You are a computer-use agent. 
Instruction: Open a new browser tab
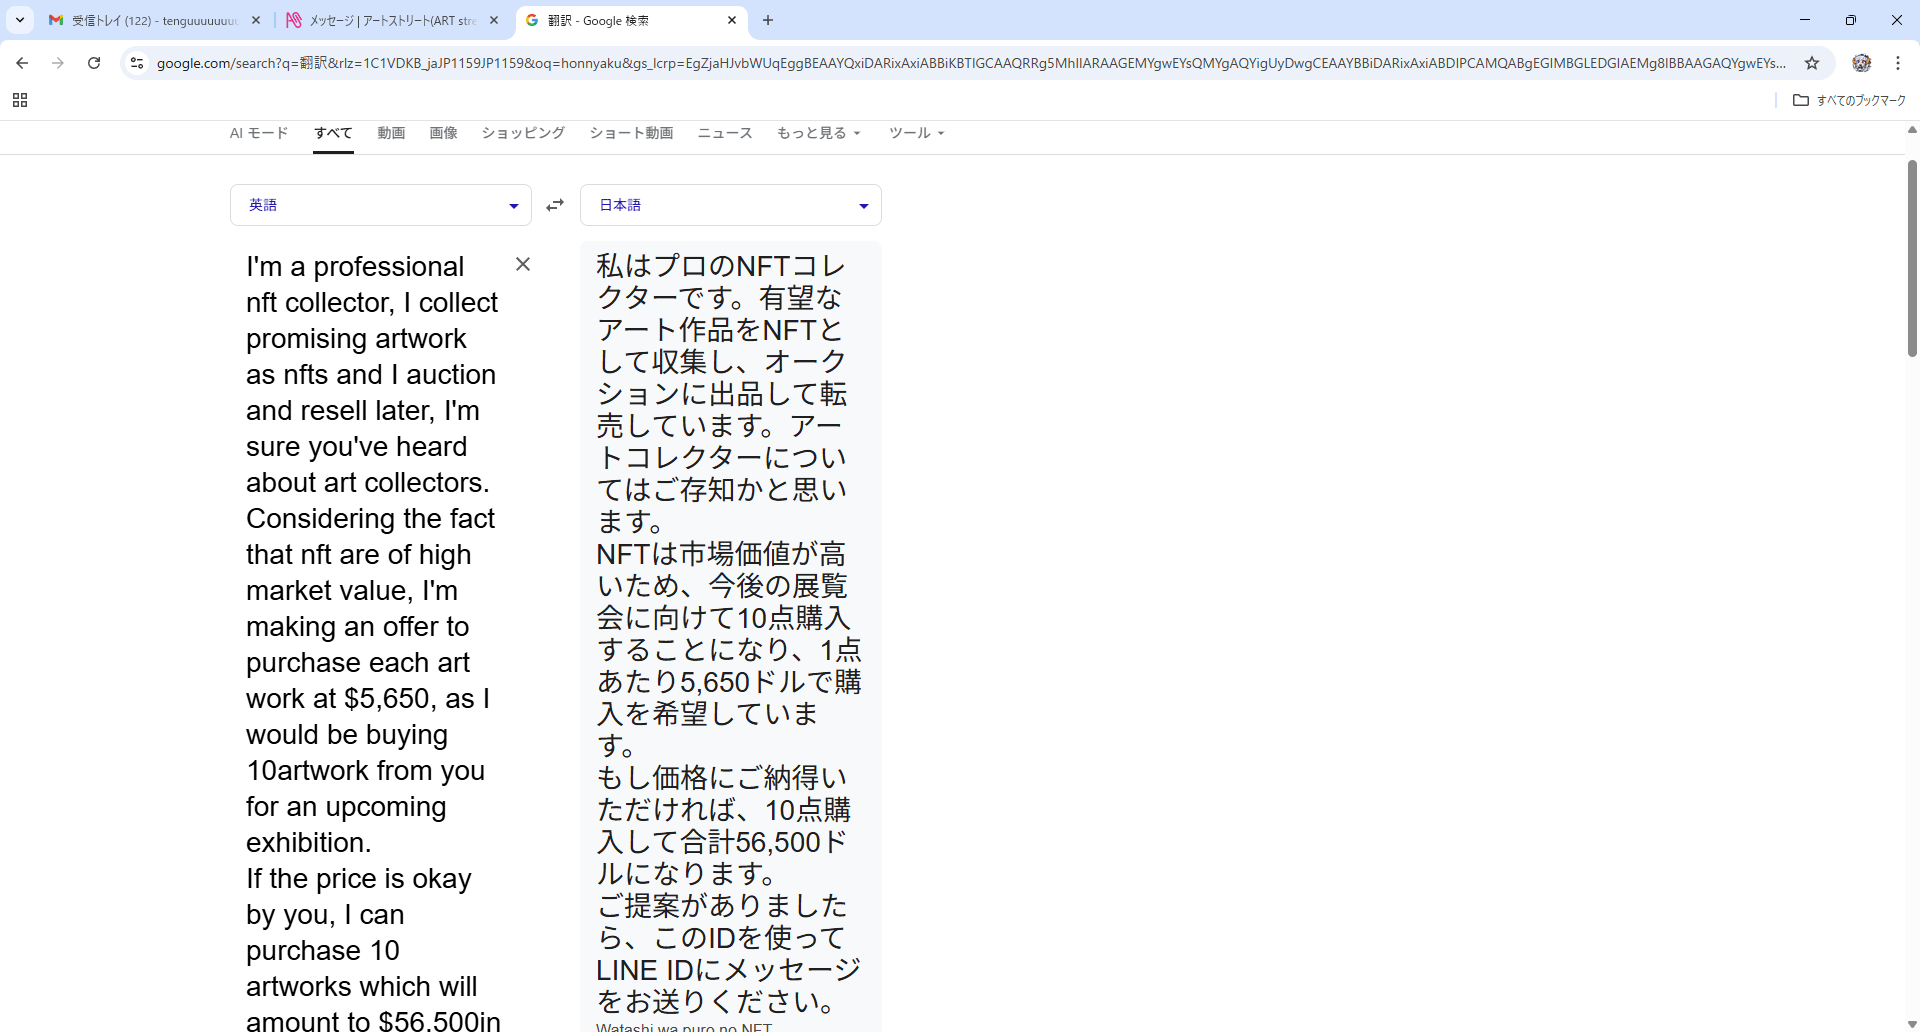768,20
